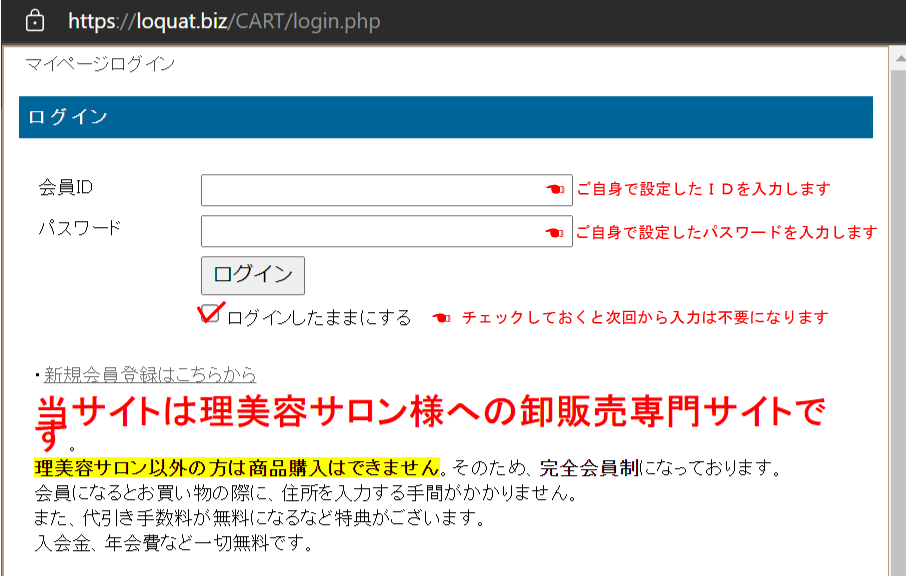Click the 会員ID field label

66,187
